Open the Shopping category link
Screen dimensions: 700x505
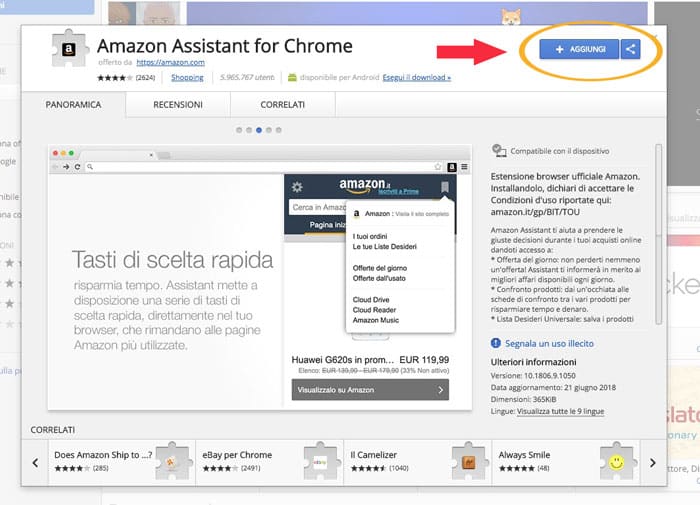pos(187,77)
